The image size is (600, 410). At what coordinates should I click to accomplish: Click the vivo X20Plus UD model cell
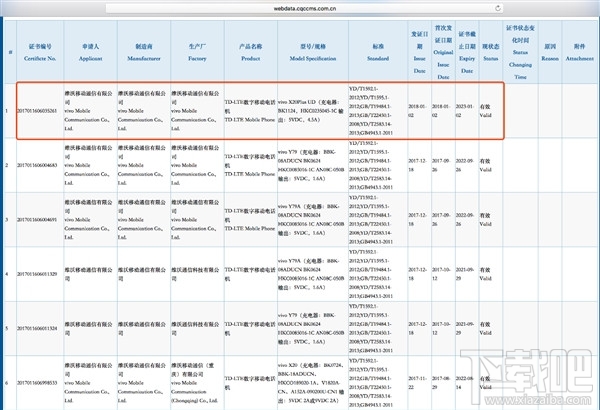(x=312, y=111)
